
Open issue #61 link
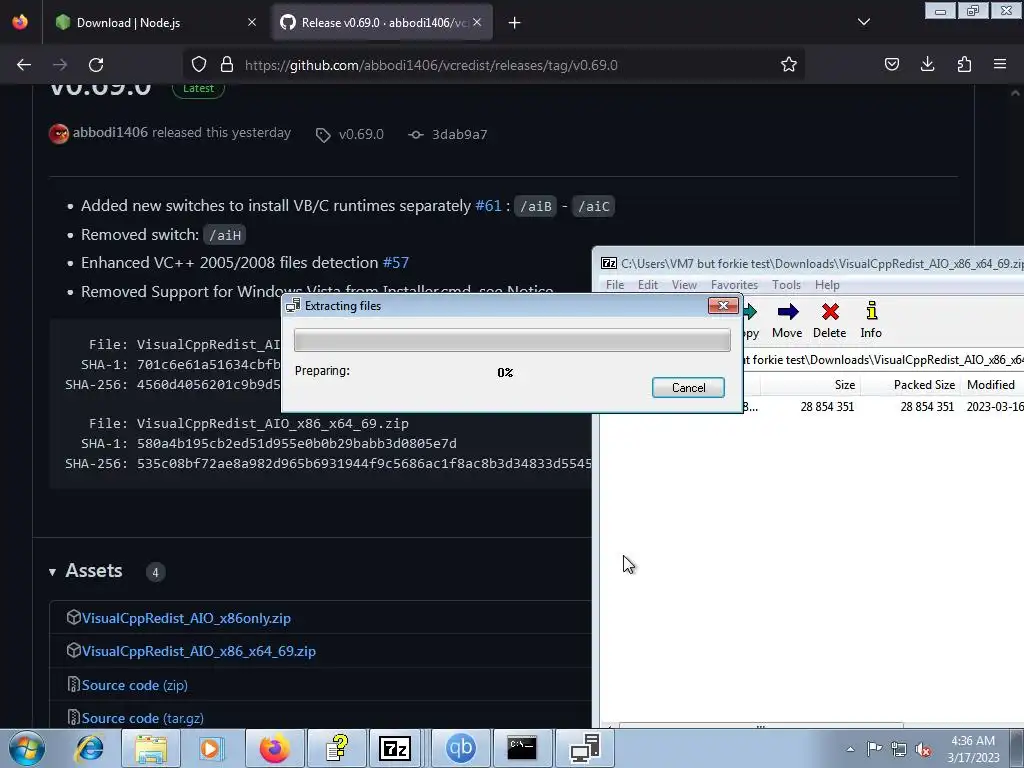click(x=488, y=206)
